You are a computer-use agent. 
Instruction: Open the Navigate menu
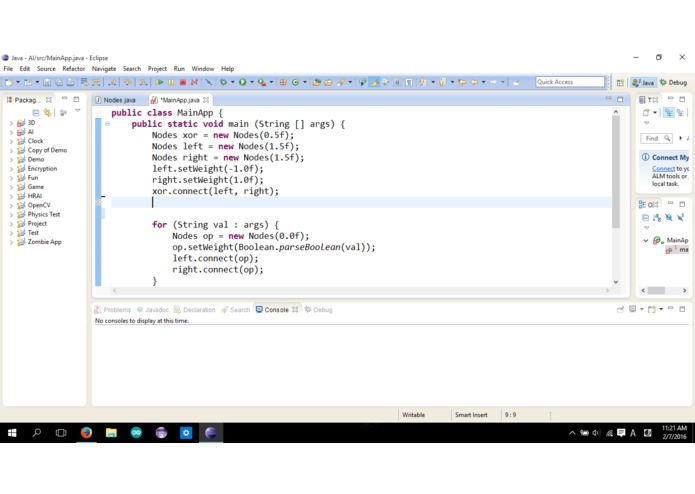104,69
